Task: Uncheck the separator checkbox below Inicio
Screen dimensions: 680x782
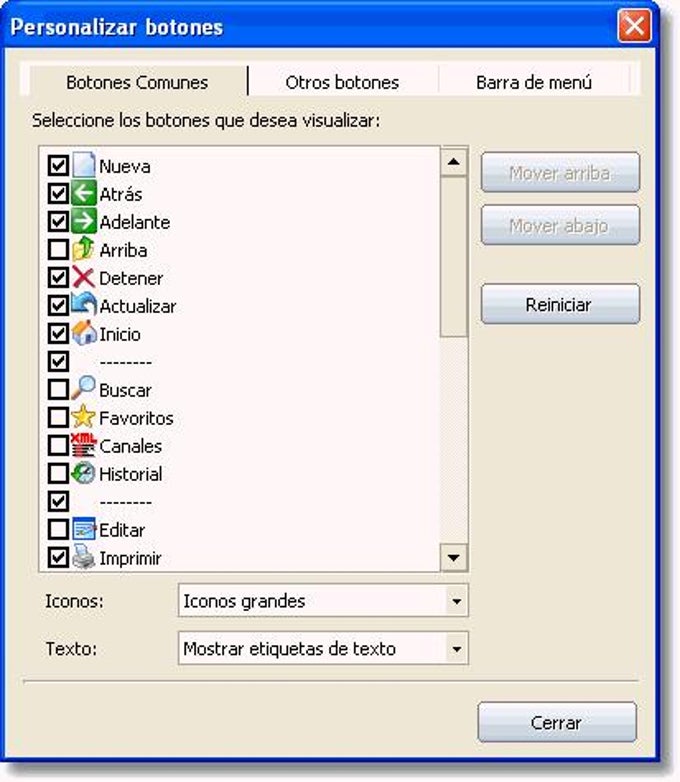Action: (x=58, y=361)
